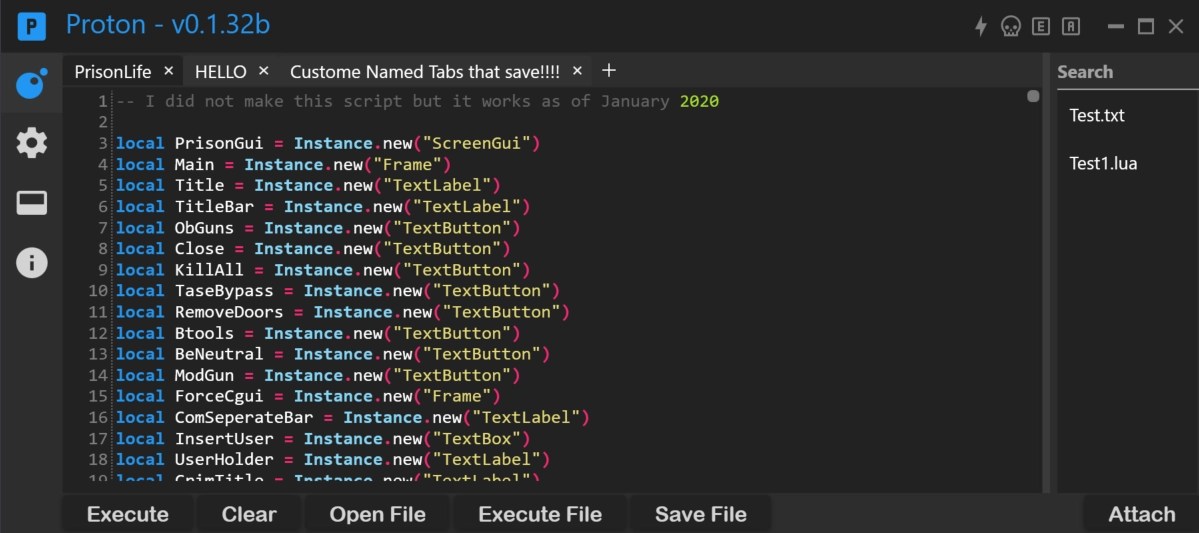This screenshot has width=1199, height=533.
Task: Click the BeNeutral declaration on line 13
Action: [333, 354]
